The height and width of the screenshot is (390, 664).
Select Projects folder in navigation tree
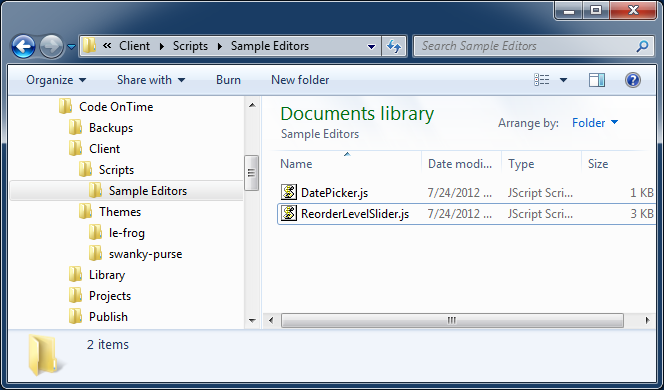tap(110, 296)
